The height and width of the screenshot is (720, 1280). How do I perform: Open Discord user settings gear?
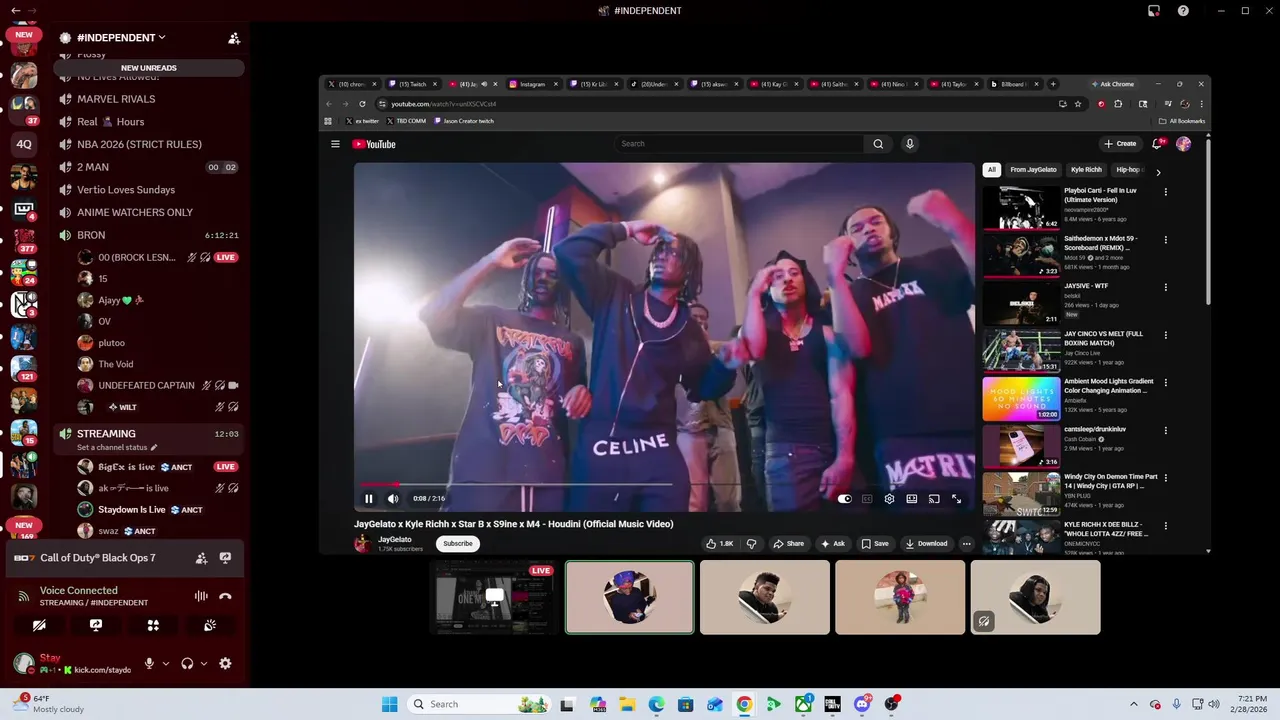point(225,663)
